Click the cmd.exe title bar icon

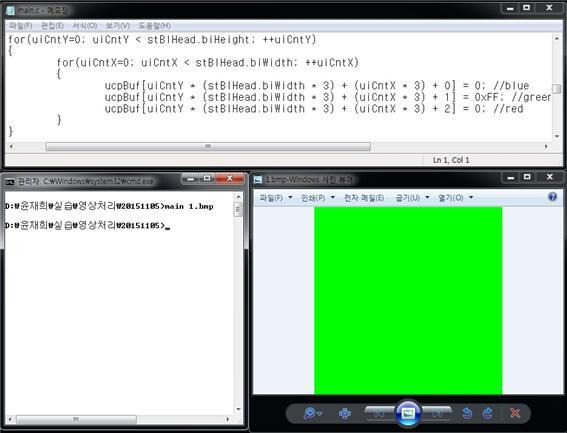(x=10, y=181)
